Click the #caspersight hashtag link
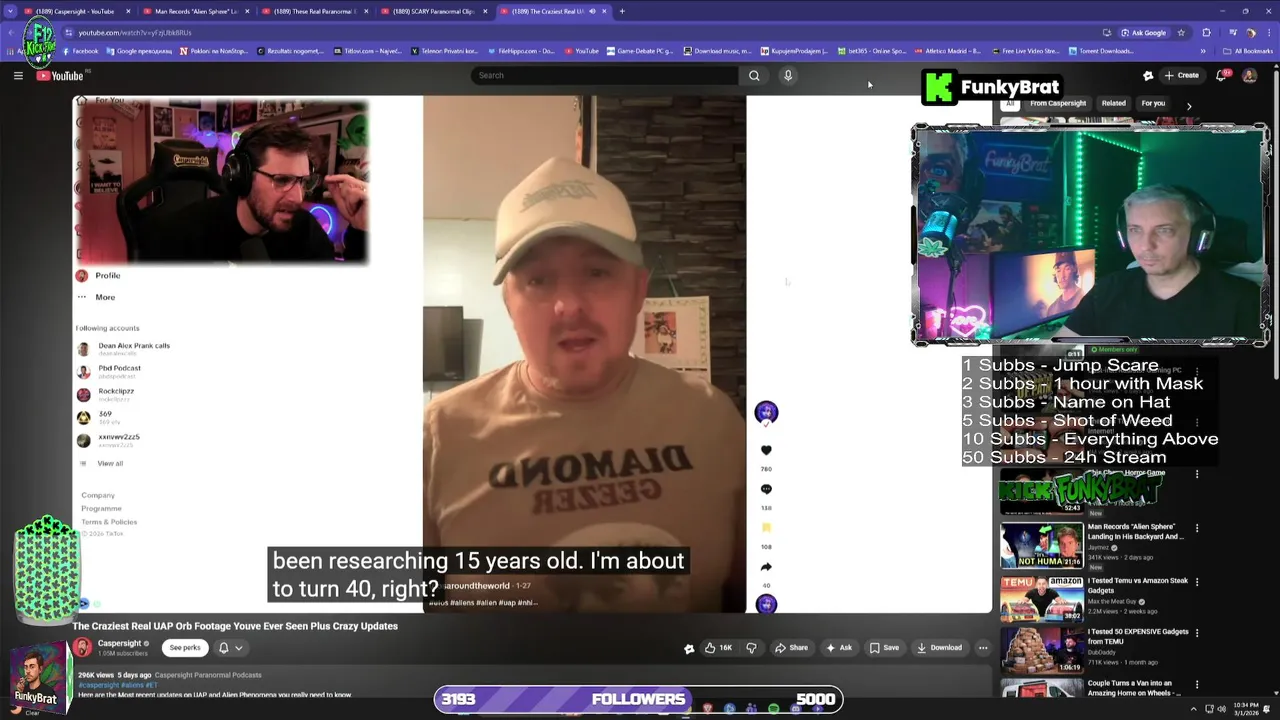This screenshot has height=720, width=1280. pos(100,685)
